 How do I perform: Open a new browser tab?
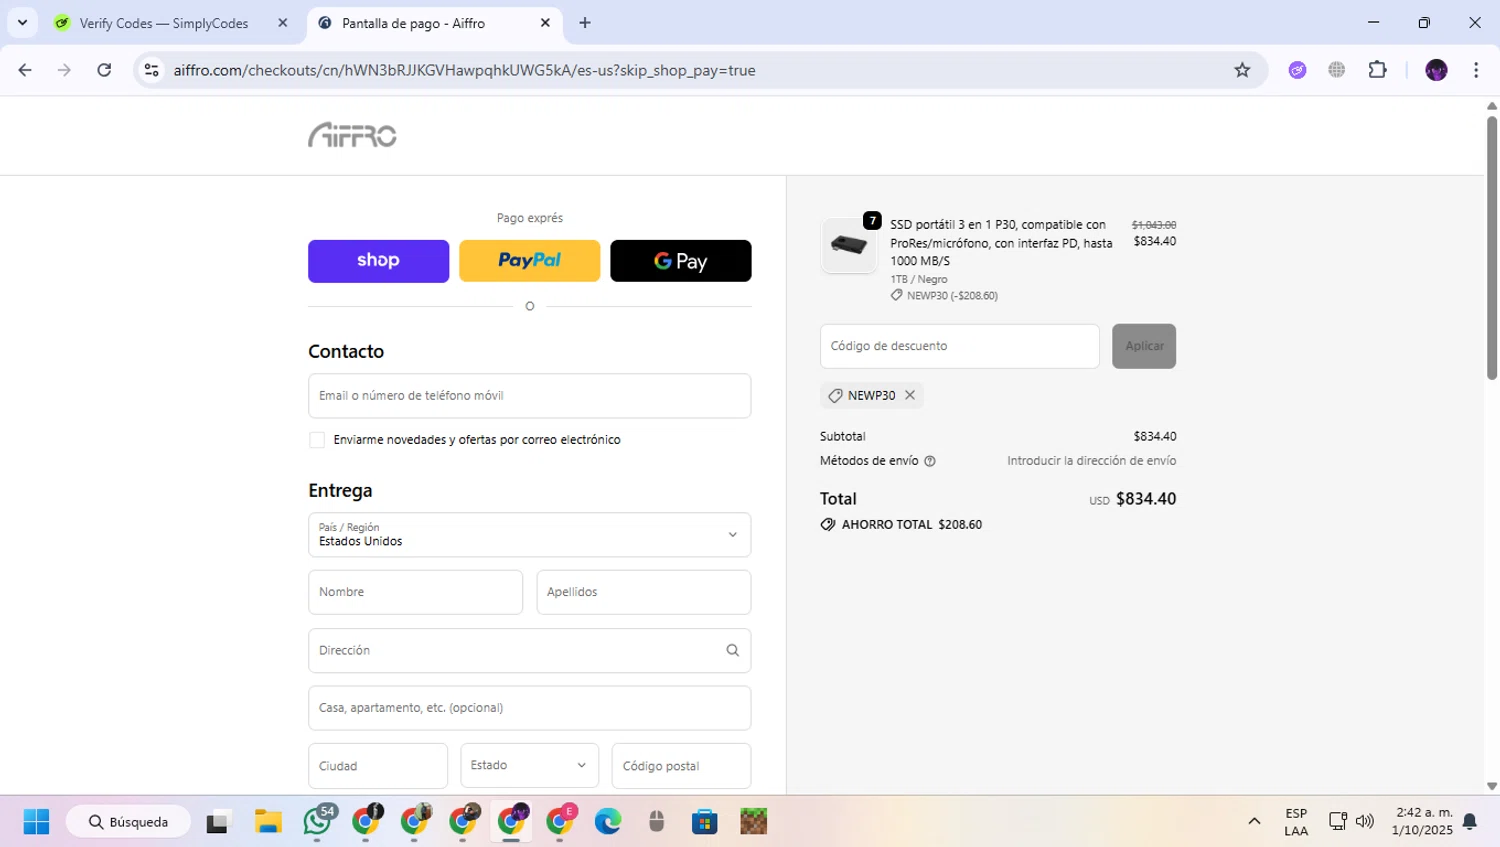coord(585,23)
